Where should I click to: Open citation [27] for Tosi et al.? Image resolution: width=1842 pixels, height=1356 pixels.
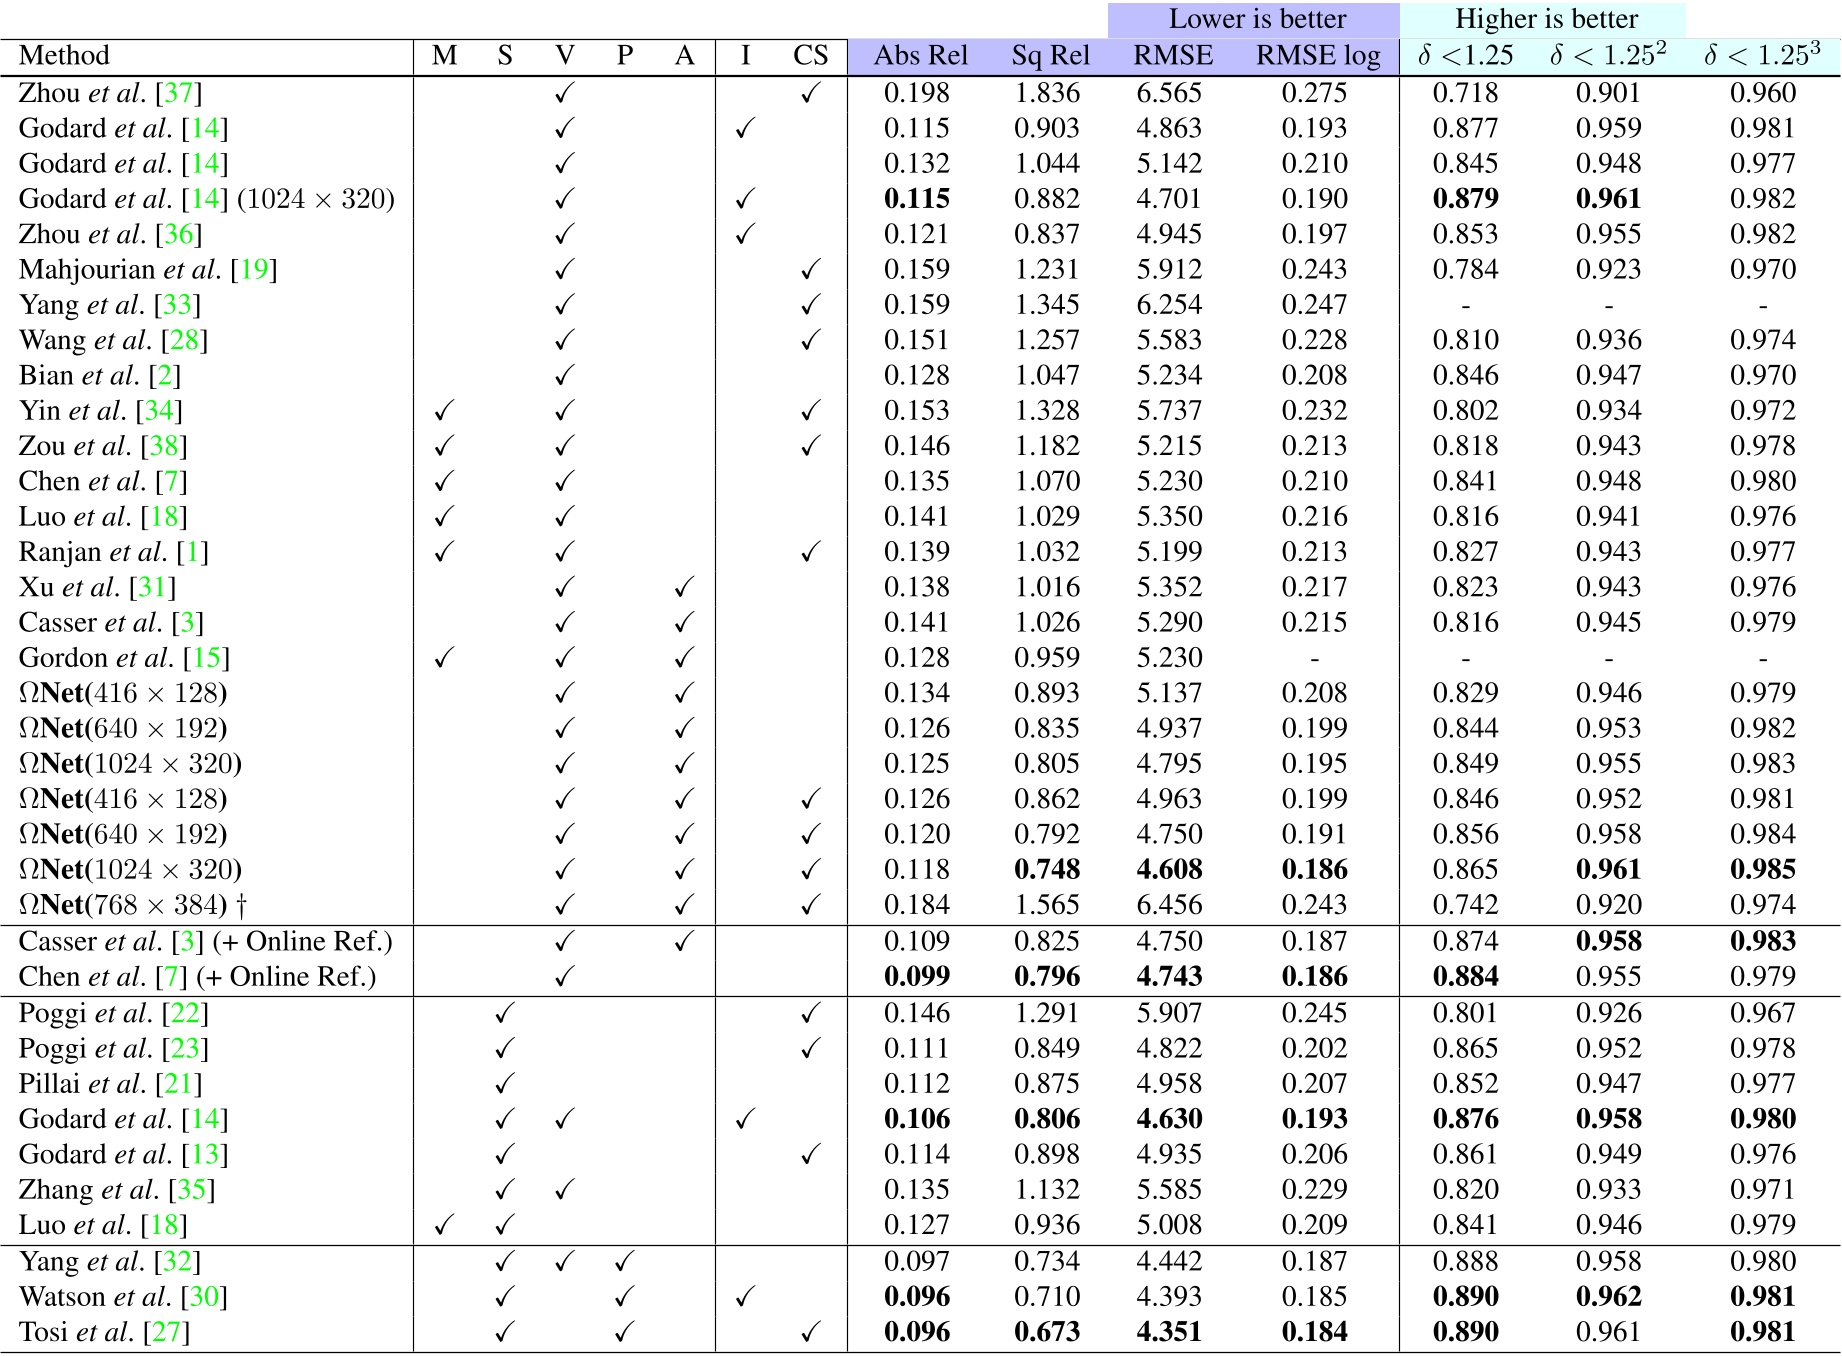pyautogui.click(x=166, y=1332)
